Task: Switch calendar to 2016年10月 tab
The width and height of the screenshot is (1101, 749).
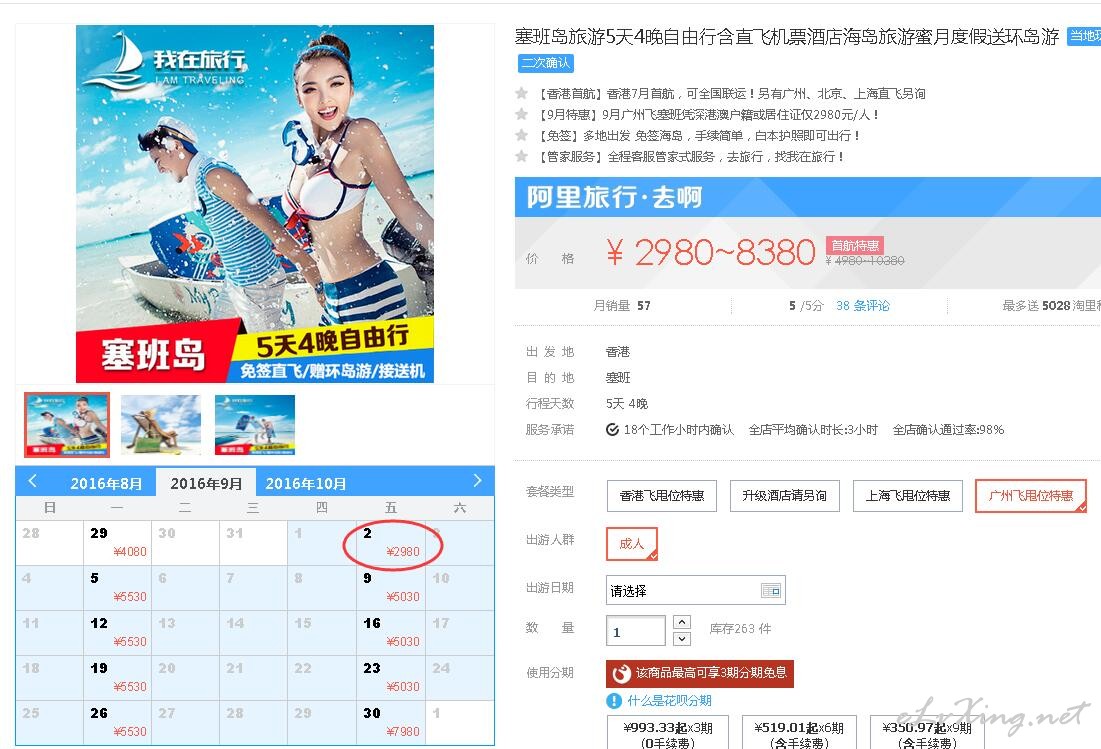Action: pyautogui.click(x=305, y=483)
